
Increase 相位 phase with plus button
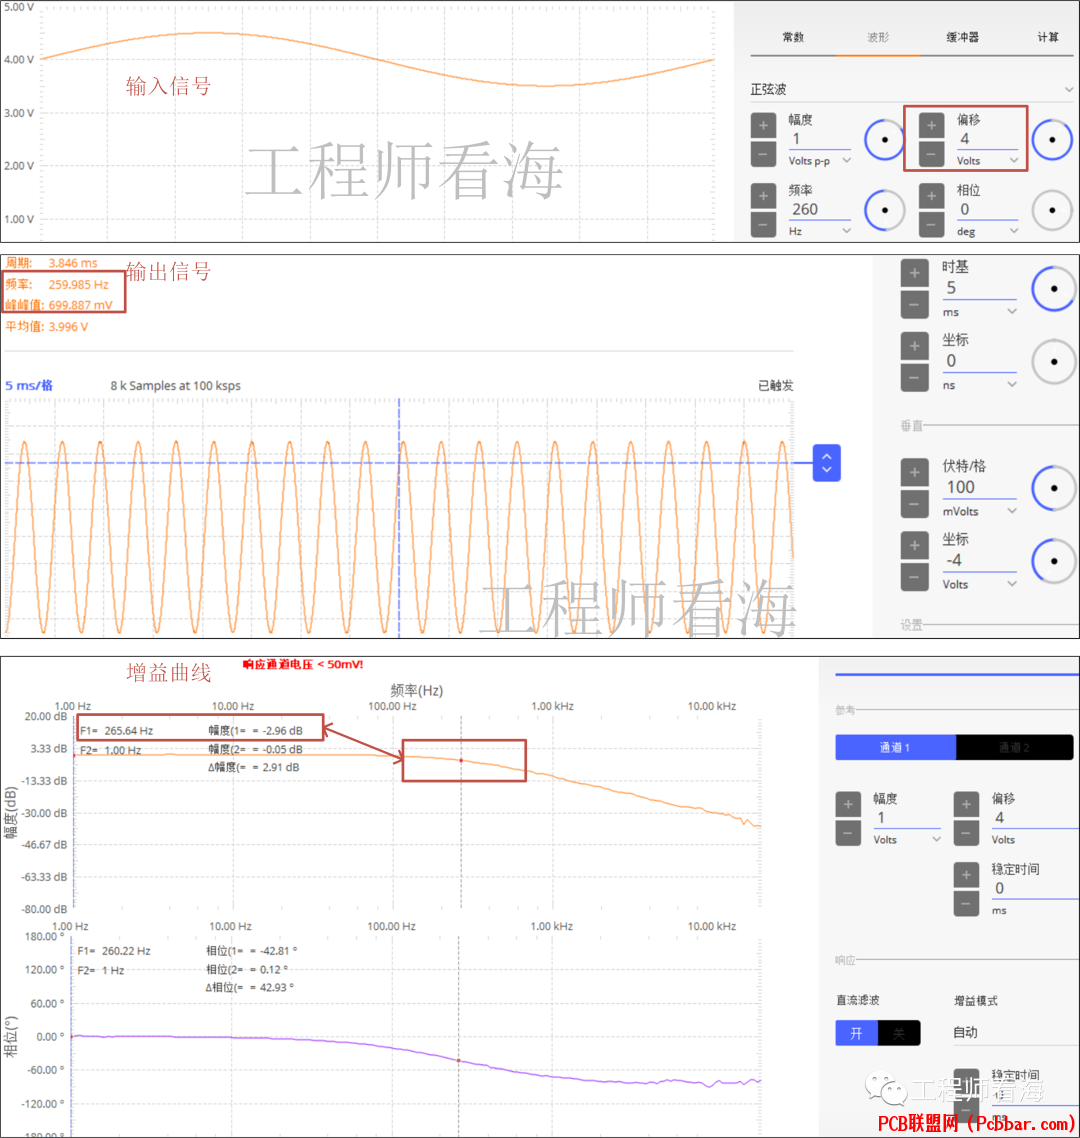point(931,196)
